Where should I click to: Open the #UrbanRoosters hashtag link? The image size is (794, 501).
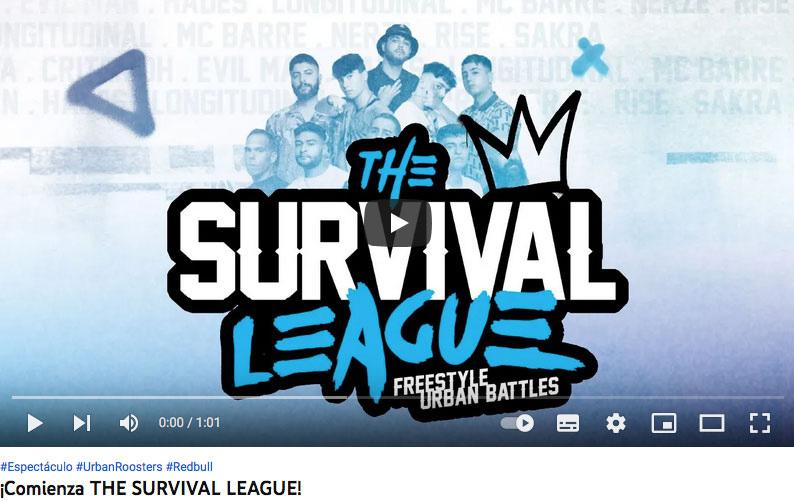pyautogui.click(x=119, y=467)
